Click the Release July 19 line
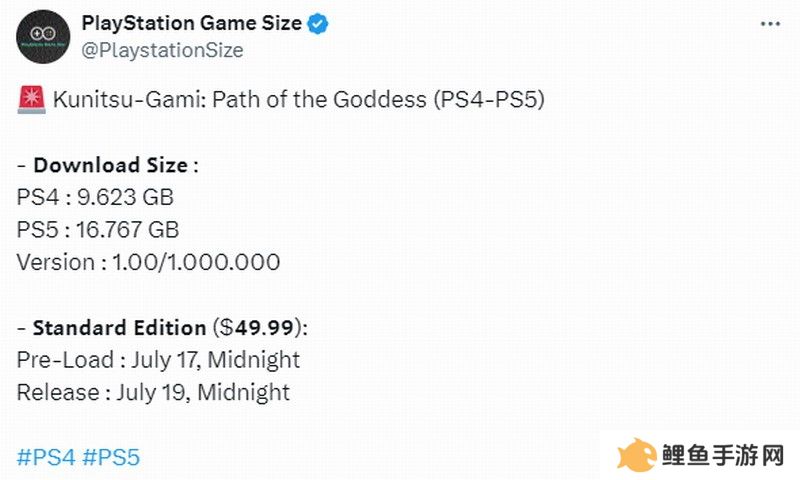Screen dimensions: 800x480 point(153,393)
